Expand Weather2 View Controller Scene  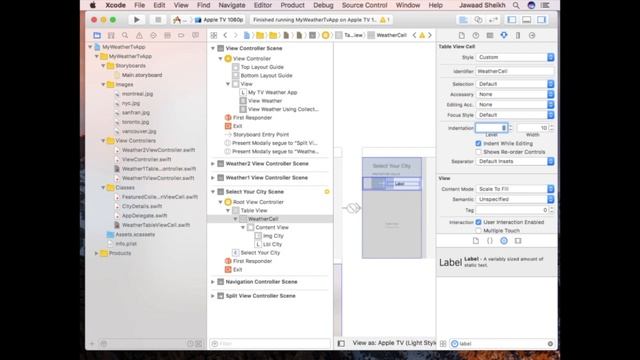pyautogui.click(x=213, y=164)
